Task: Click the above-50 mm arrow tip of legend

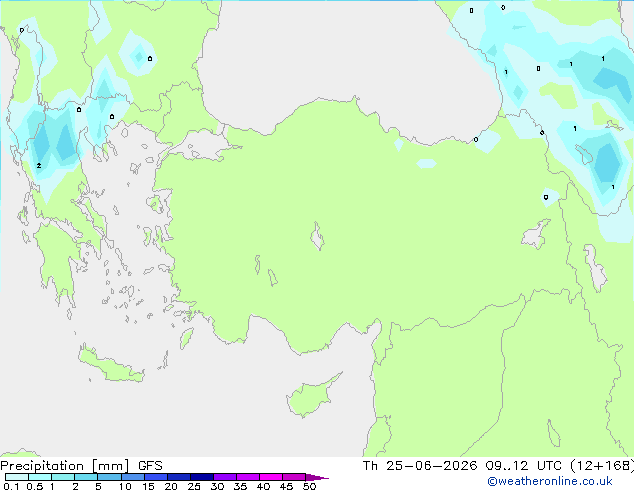Action: pyautogui.click(x=317, y=477)
